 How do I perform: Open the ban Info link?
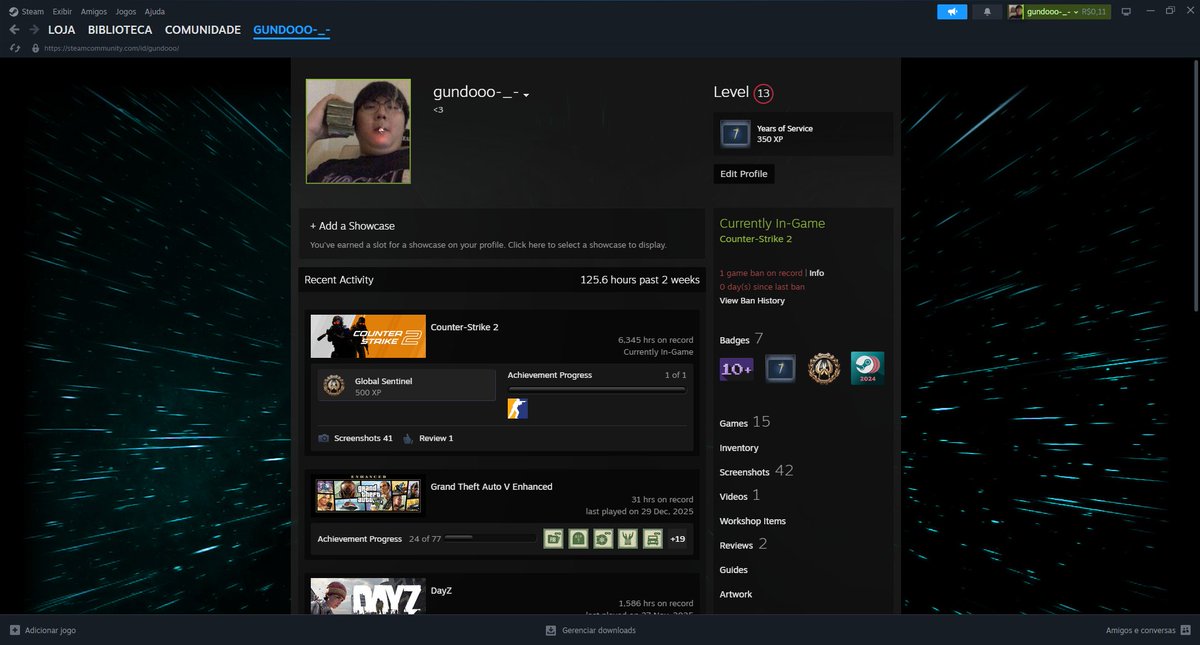click(817, 273)
